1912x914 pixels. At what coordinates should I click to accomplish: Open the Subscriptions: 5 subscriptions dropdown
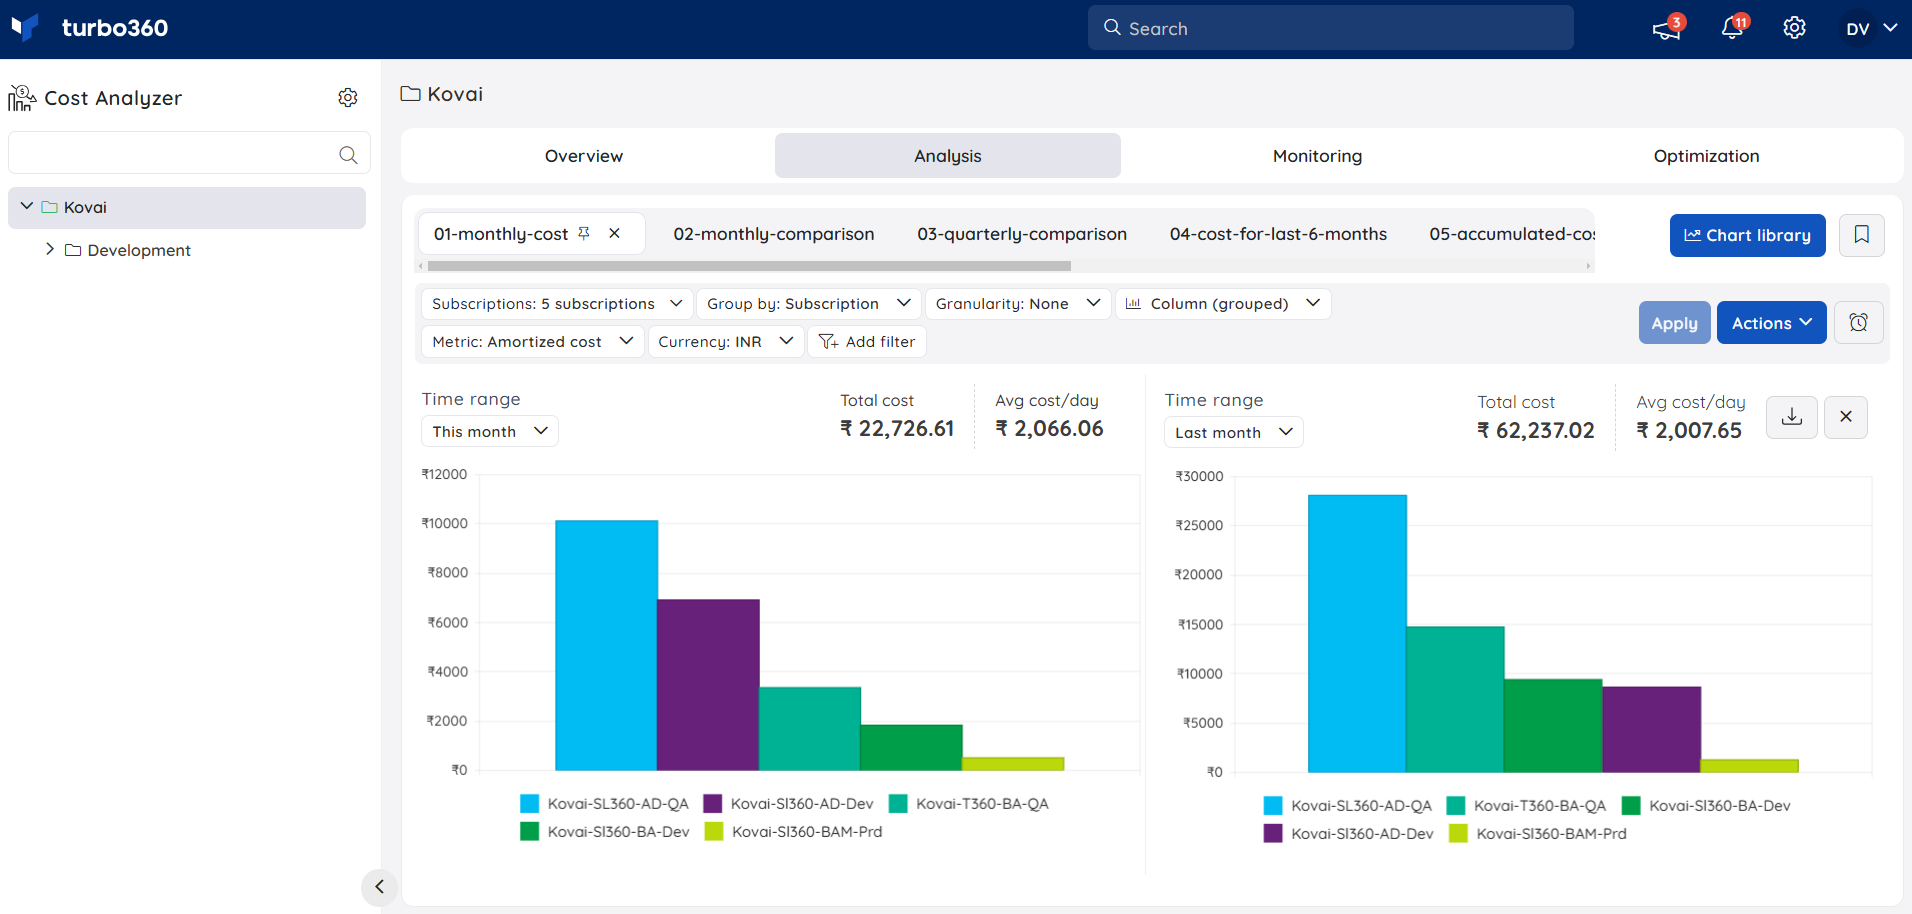coord(557,303)
